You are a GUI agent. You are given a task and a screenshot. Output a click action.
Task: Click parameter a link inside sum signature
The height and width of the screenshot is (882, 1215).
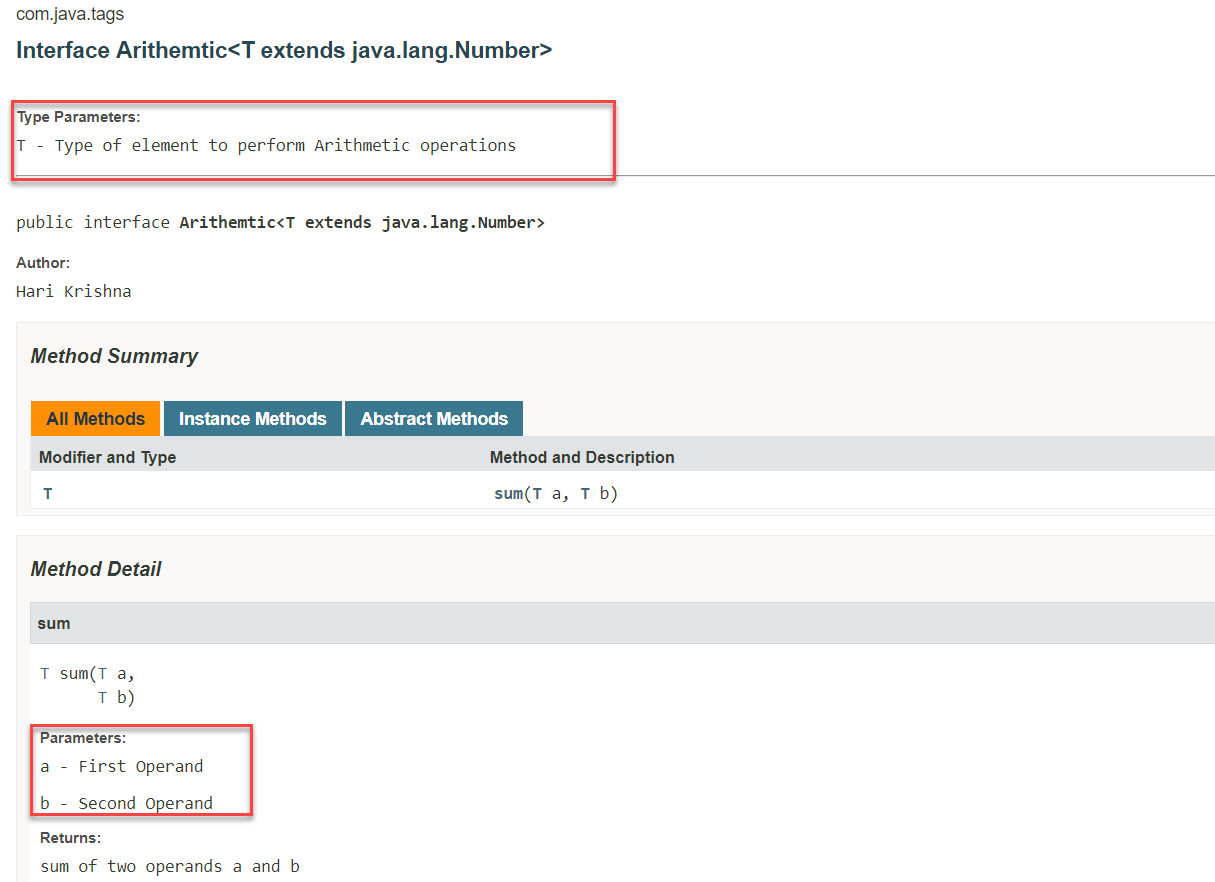coord(120,673)
